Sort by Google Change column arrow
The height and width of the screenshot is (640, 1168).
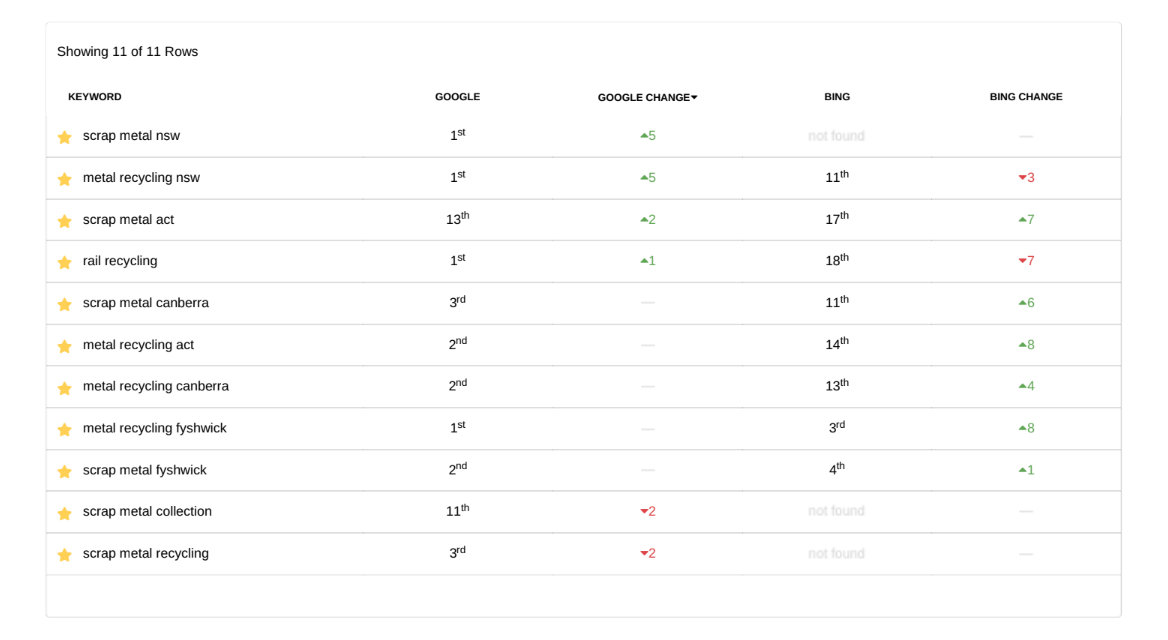pyautogui.click(x=694, y=98)
